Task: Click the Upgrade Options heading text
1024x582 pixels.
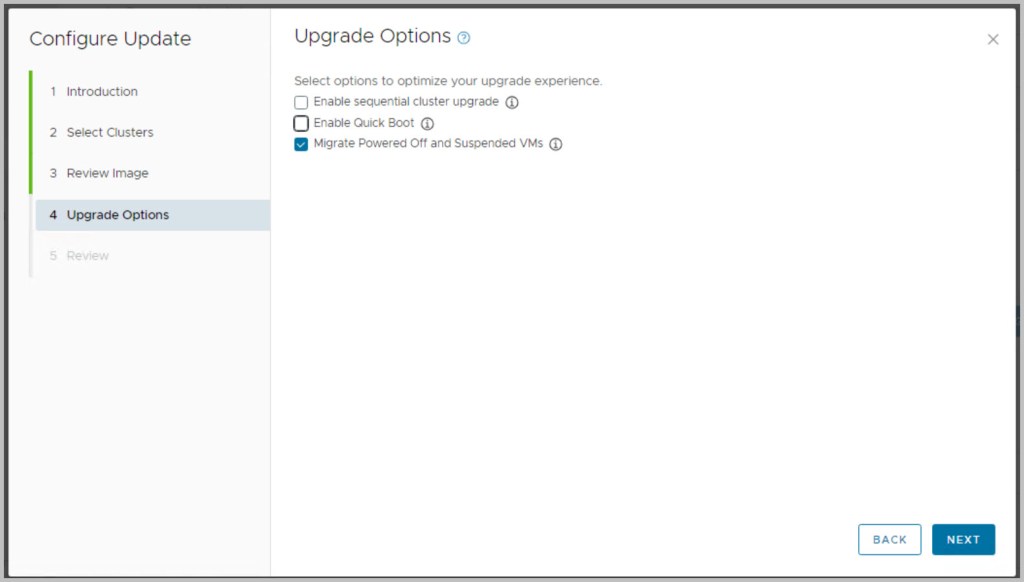Action: (372, 36)
